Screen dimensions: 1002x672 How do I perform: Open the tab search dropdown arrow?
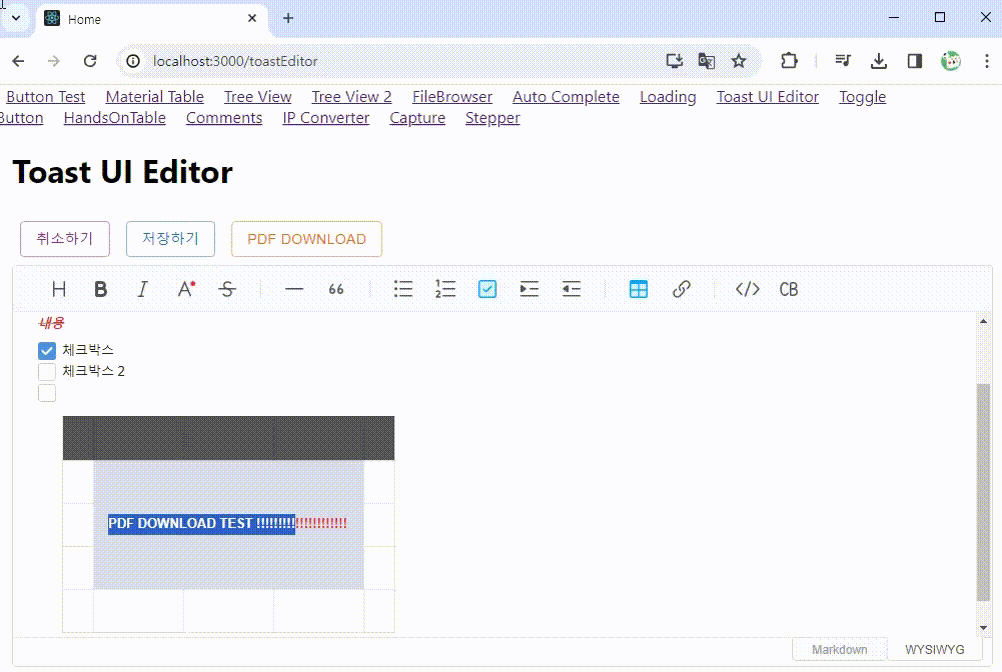click(x=16, y=19)
